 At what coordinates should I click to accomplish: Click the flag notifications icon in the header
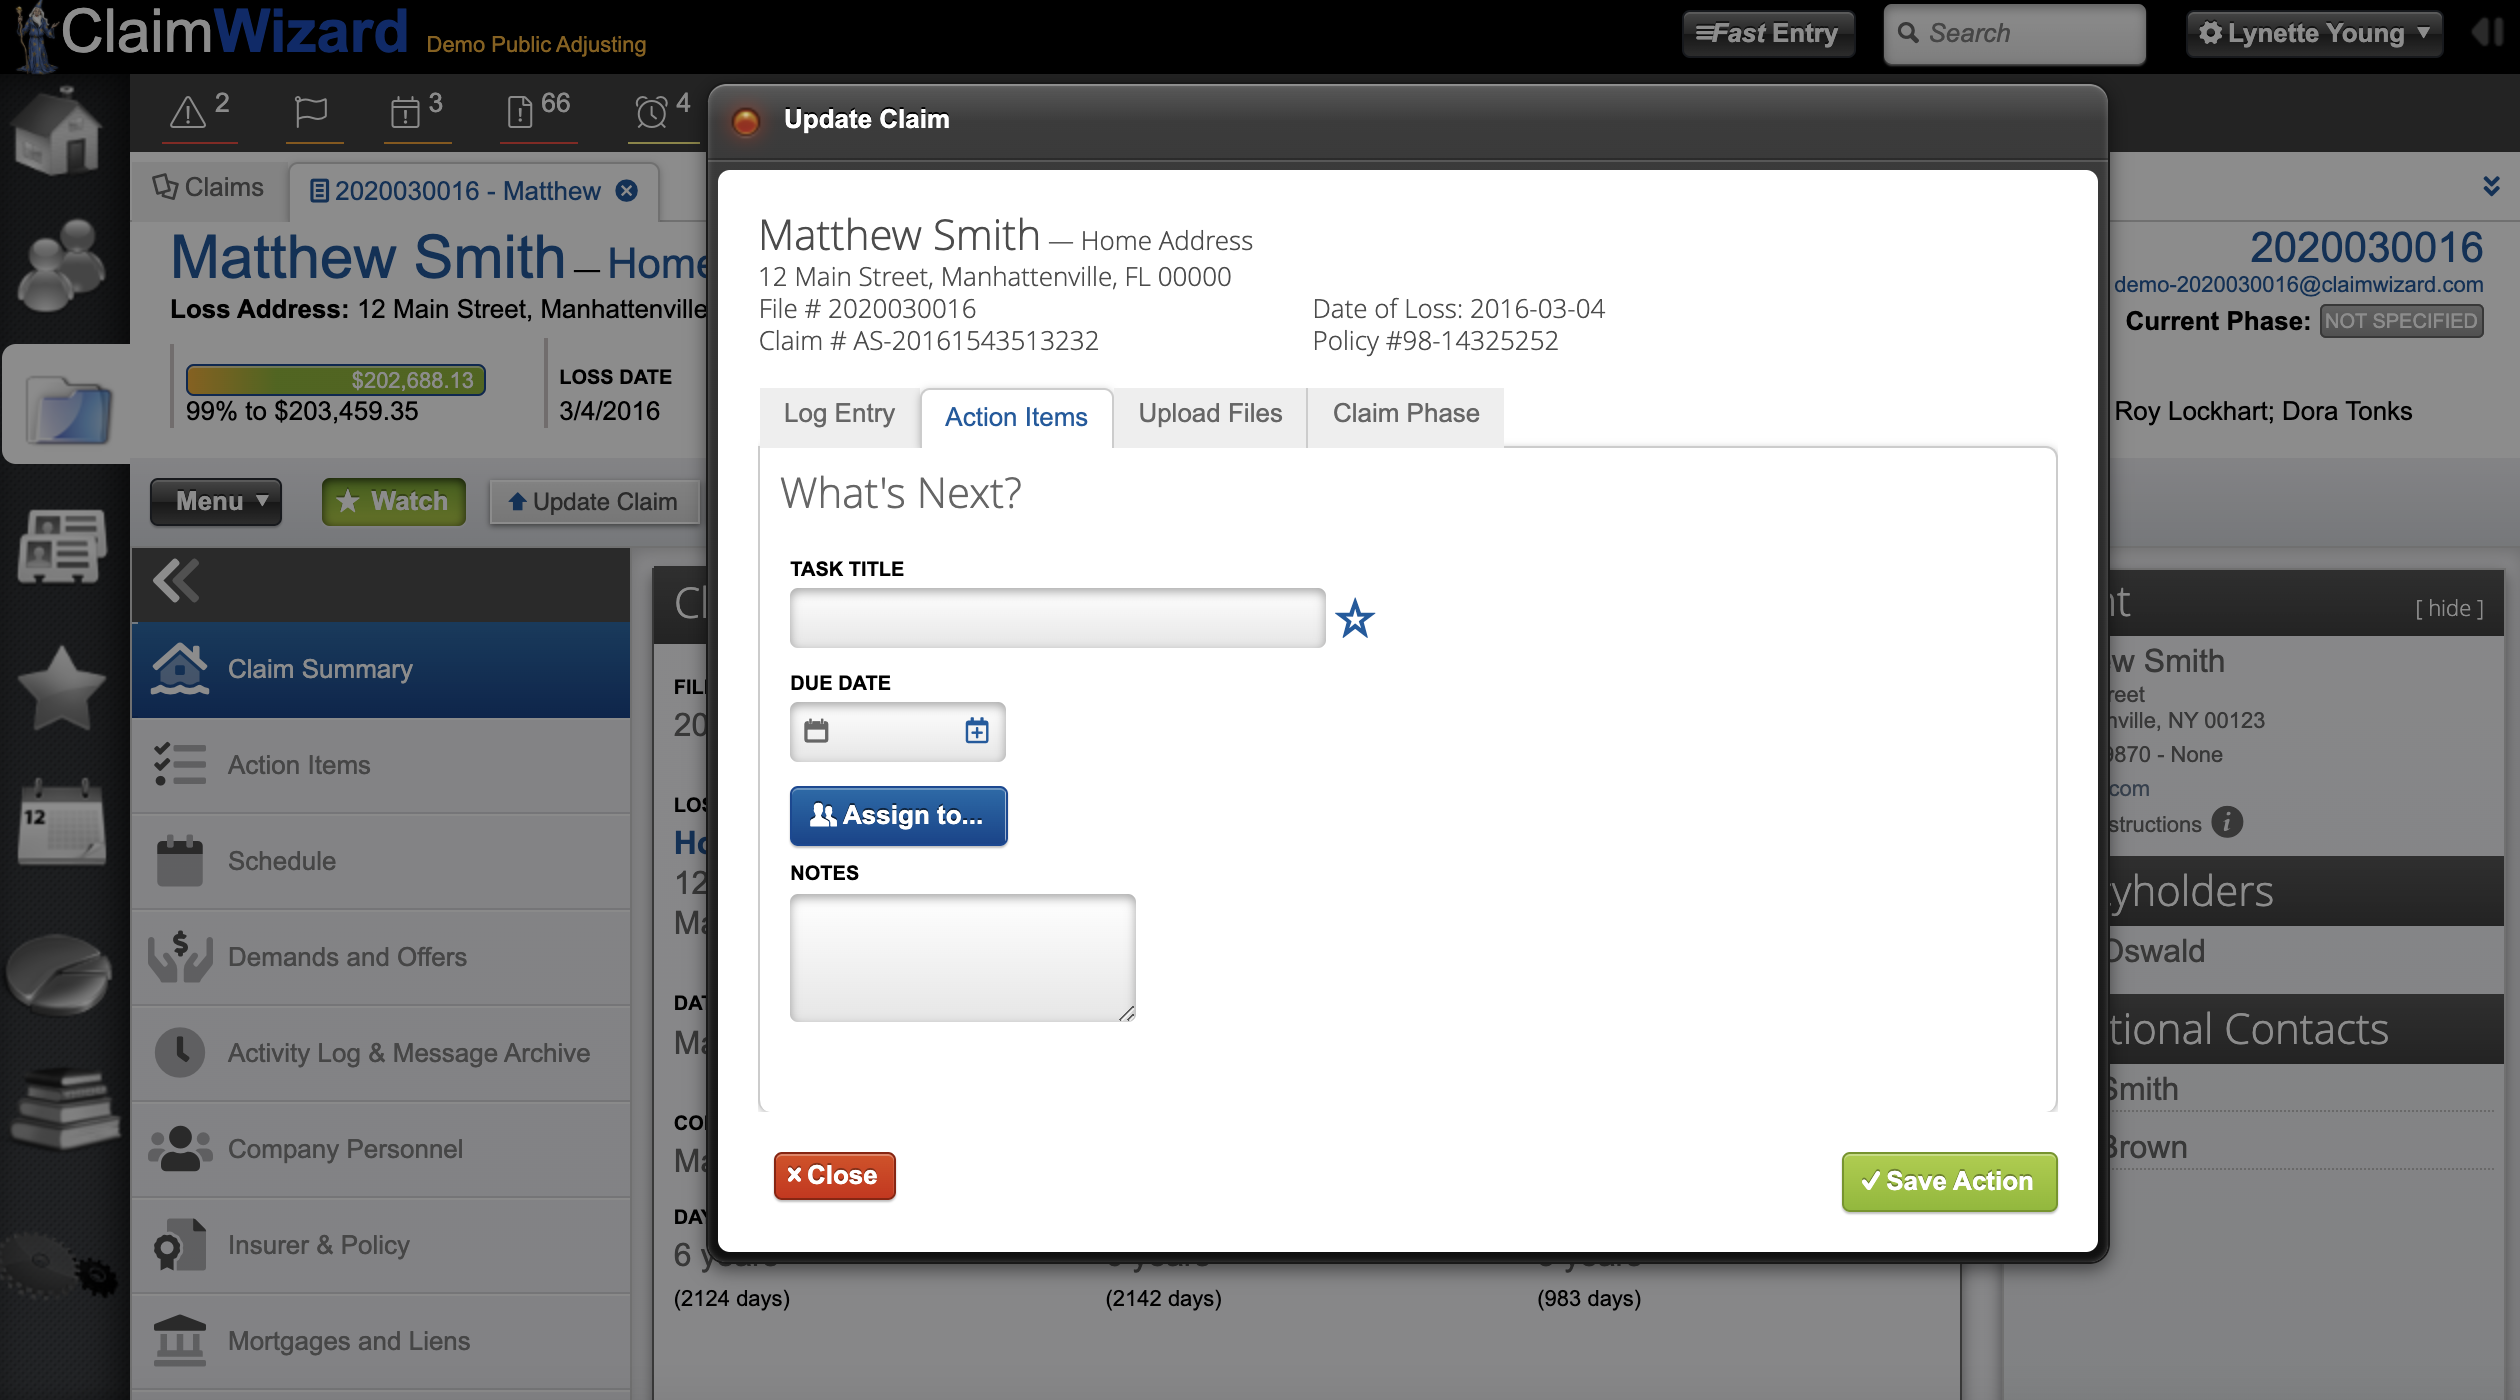[313, 112]
